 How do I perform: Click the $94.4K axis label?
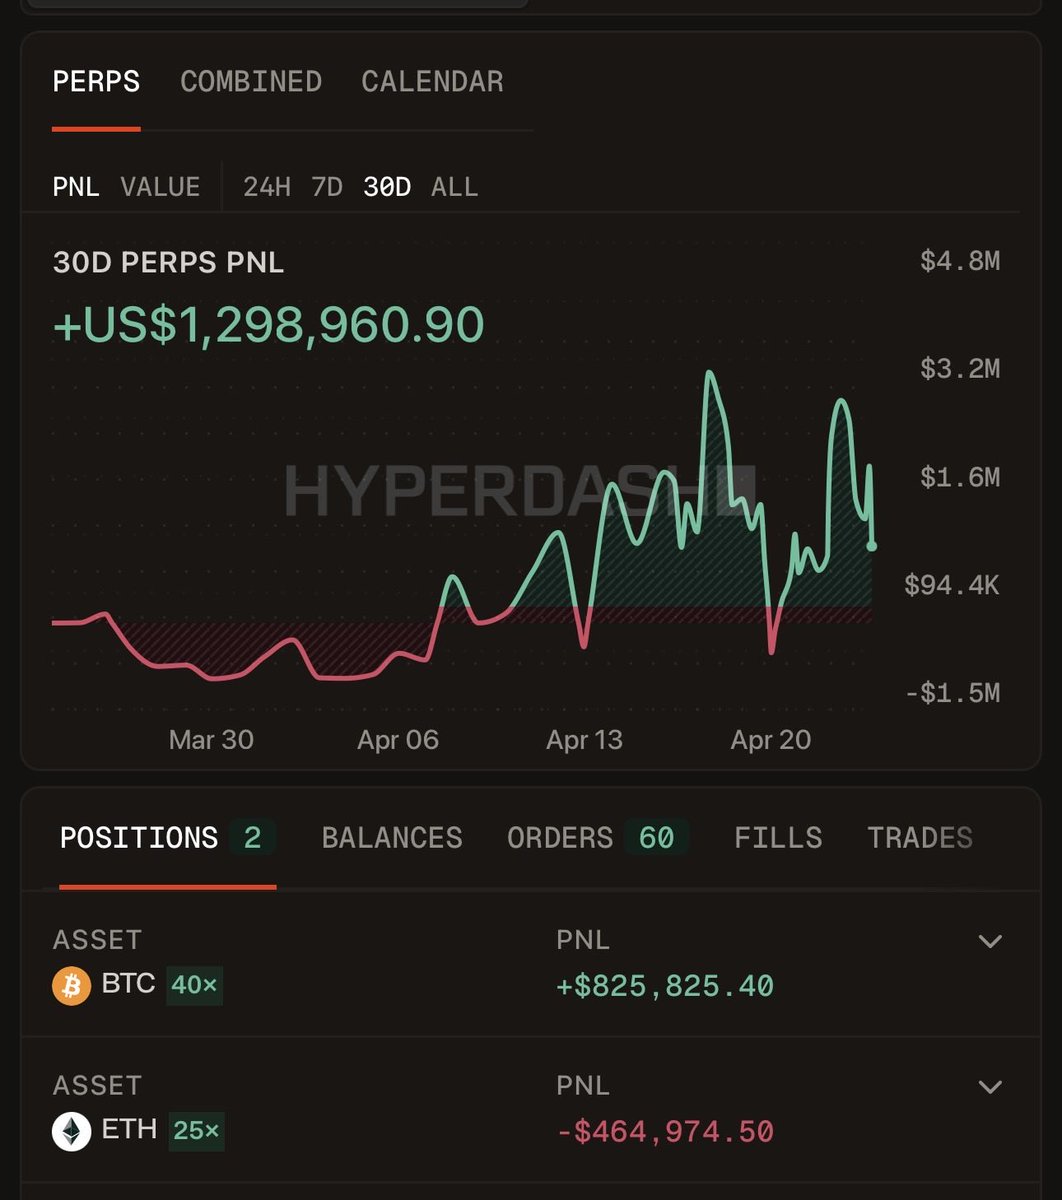coord(952,585)
